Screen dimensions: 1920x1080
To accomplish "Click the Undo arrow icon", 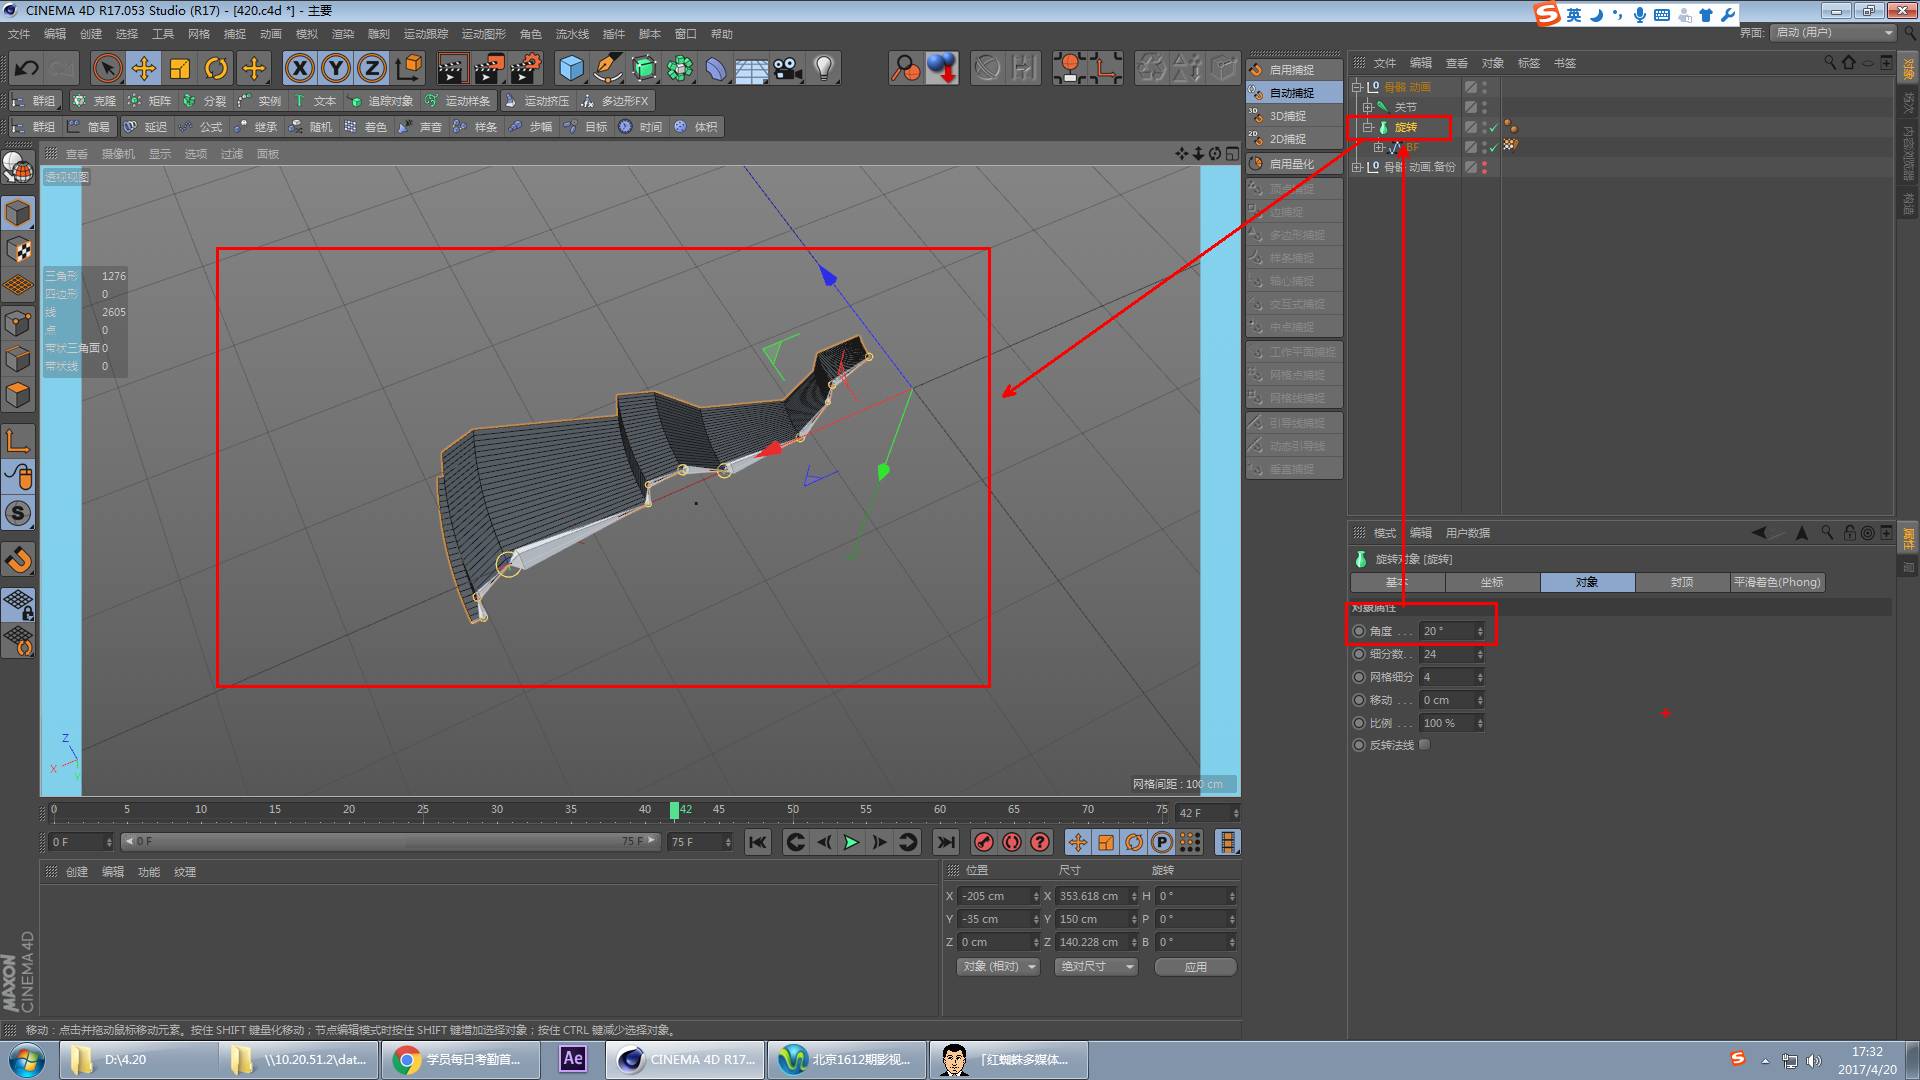I will click(x=27, y=68).
